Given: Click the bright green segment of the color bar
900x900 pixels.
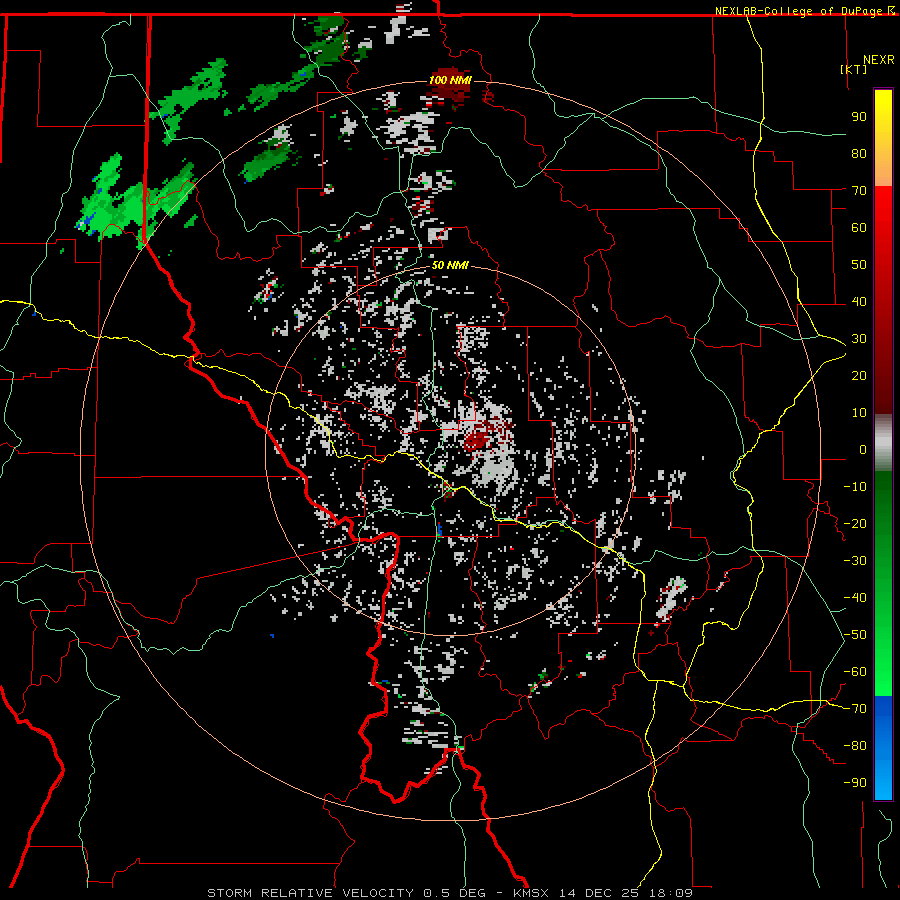Looking at the screenshot, I should coord(883,660).
